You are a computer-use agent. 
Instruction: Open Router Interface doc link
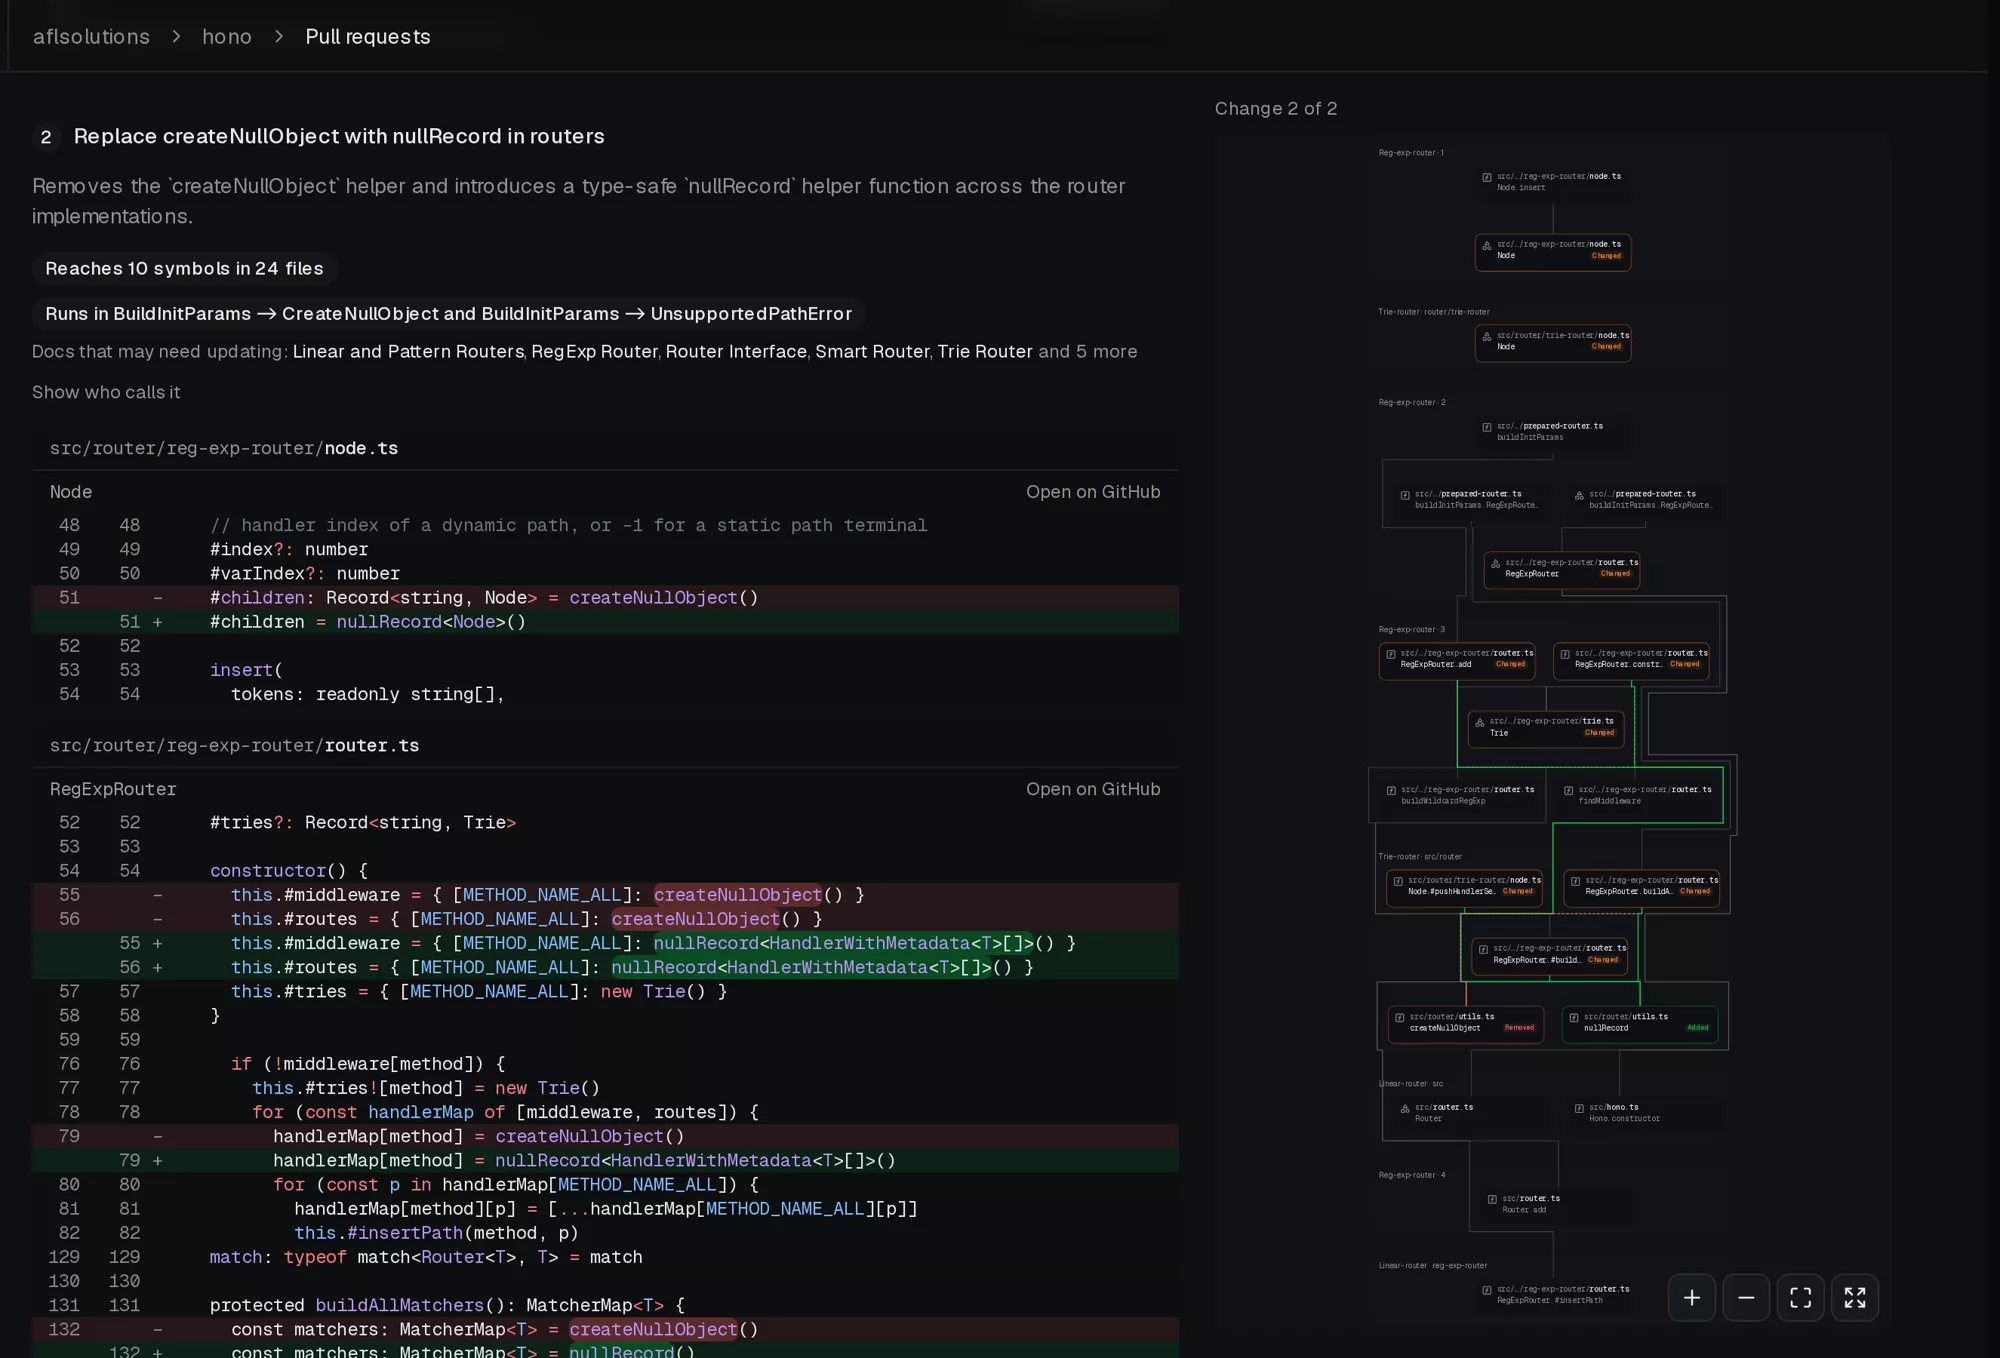pyautogui.click(x=736, y=352)
